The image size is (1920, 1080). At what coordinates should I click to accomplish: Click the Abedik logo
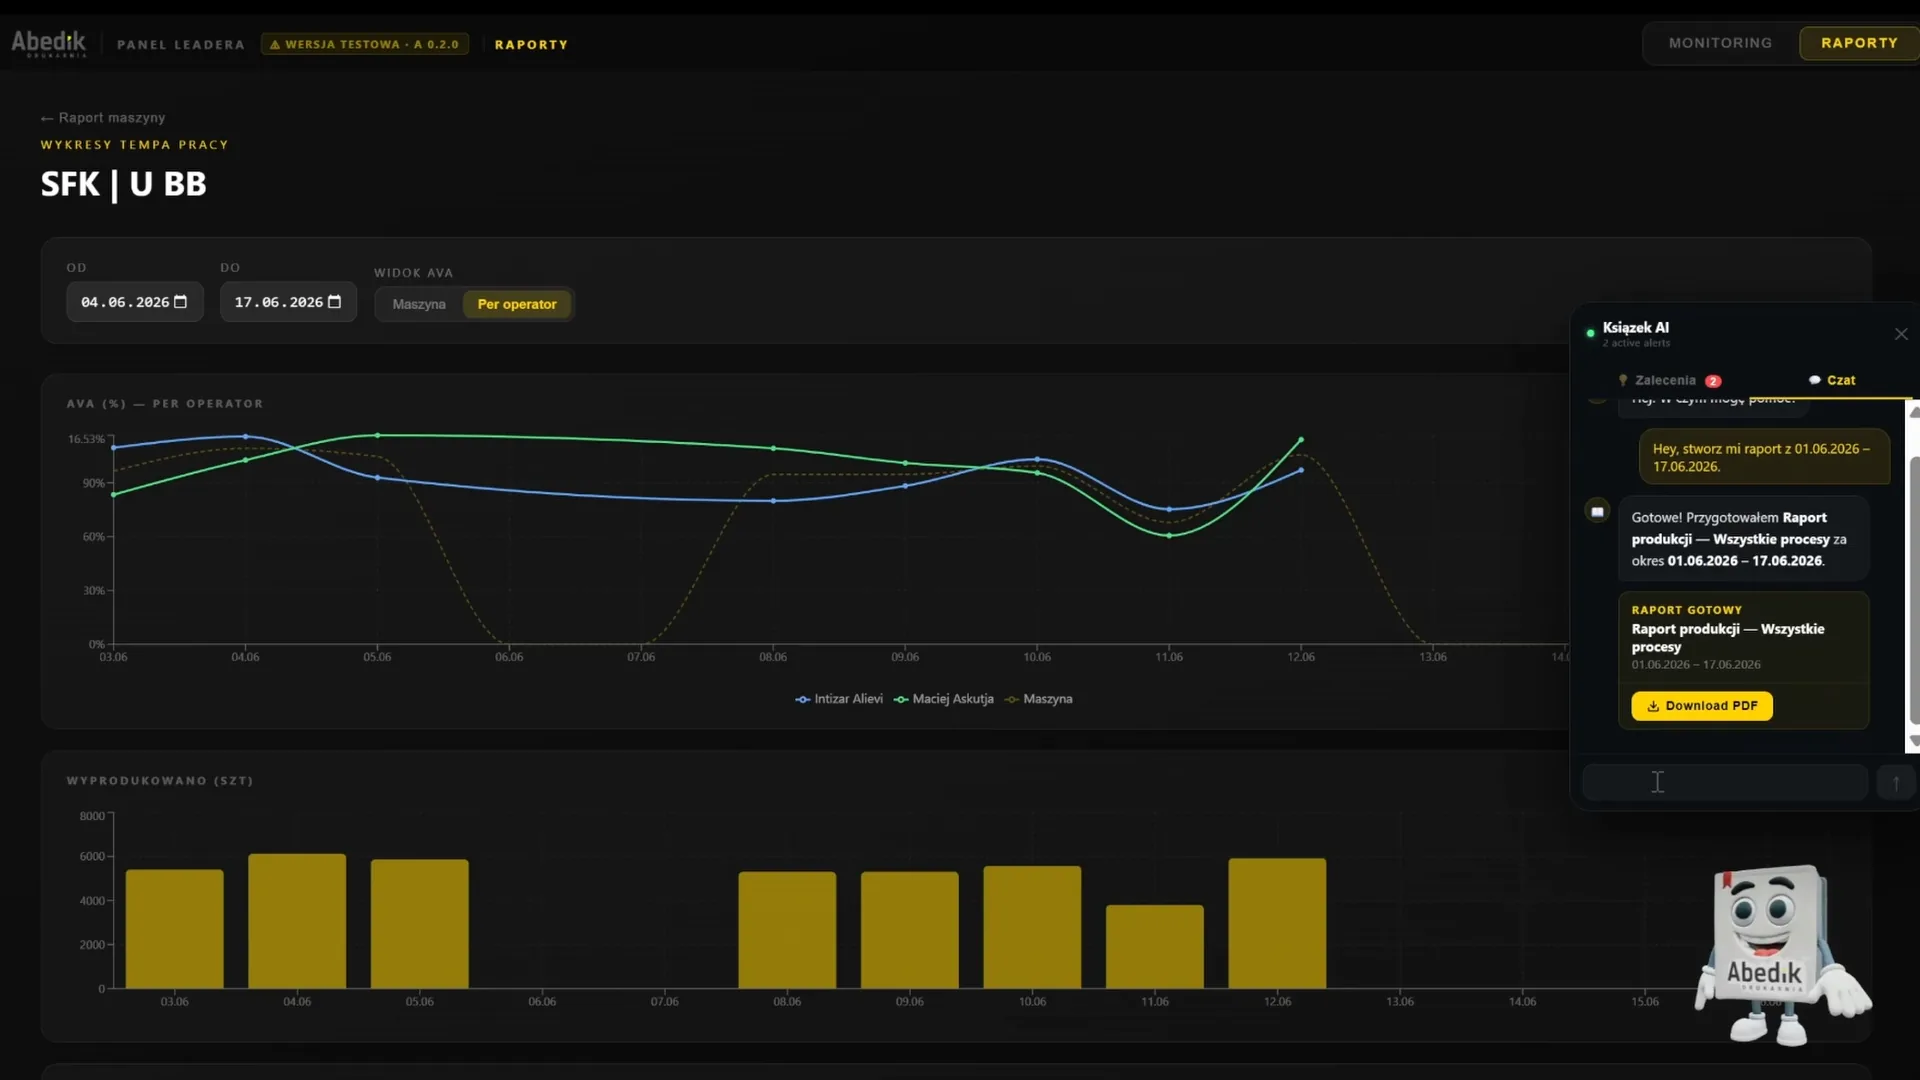click(x=48, y=43)
